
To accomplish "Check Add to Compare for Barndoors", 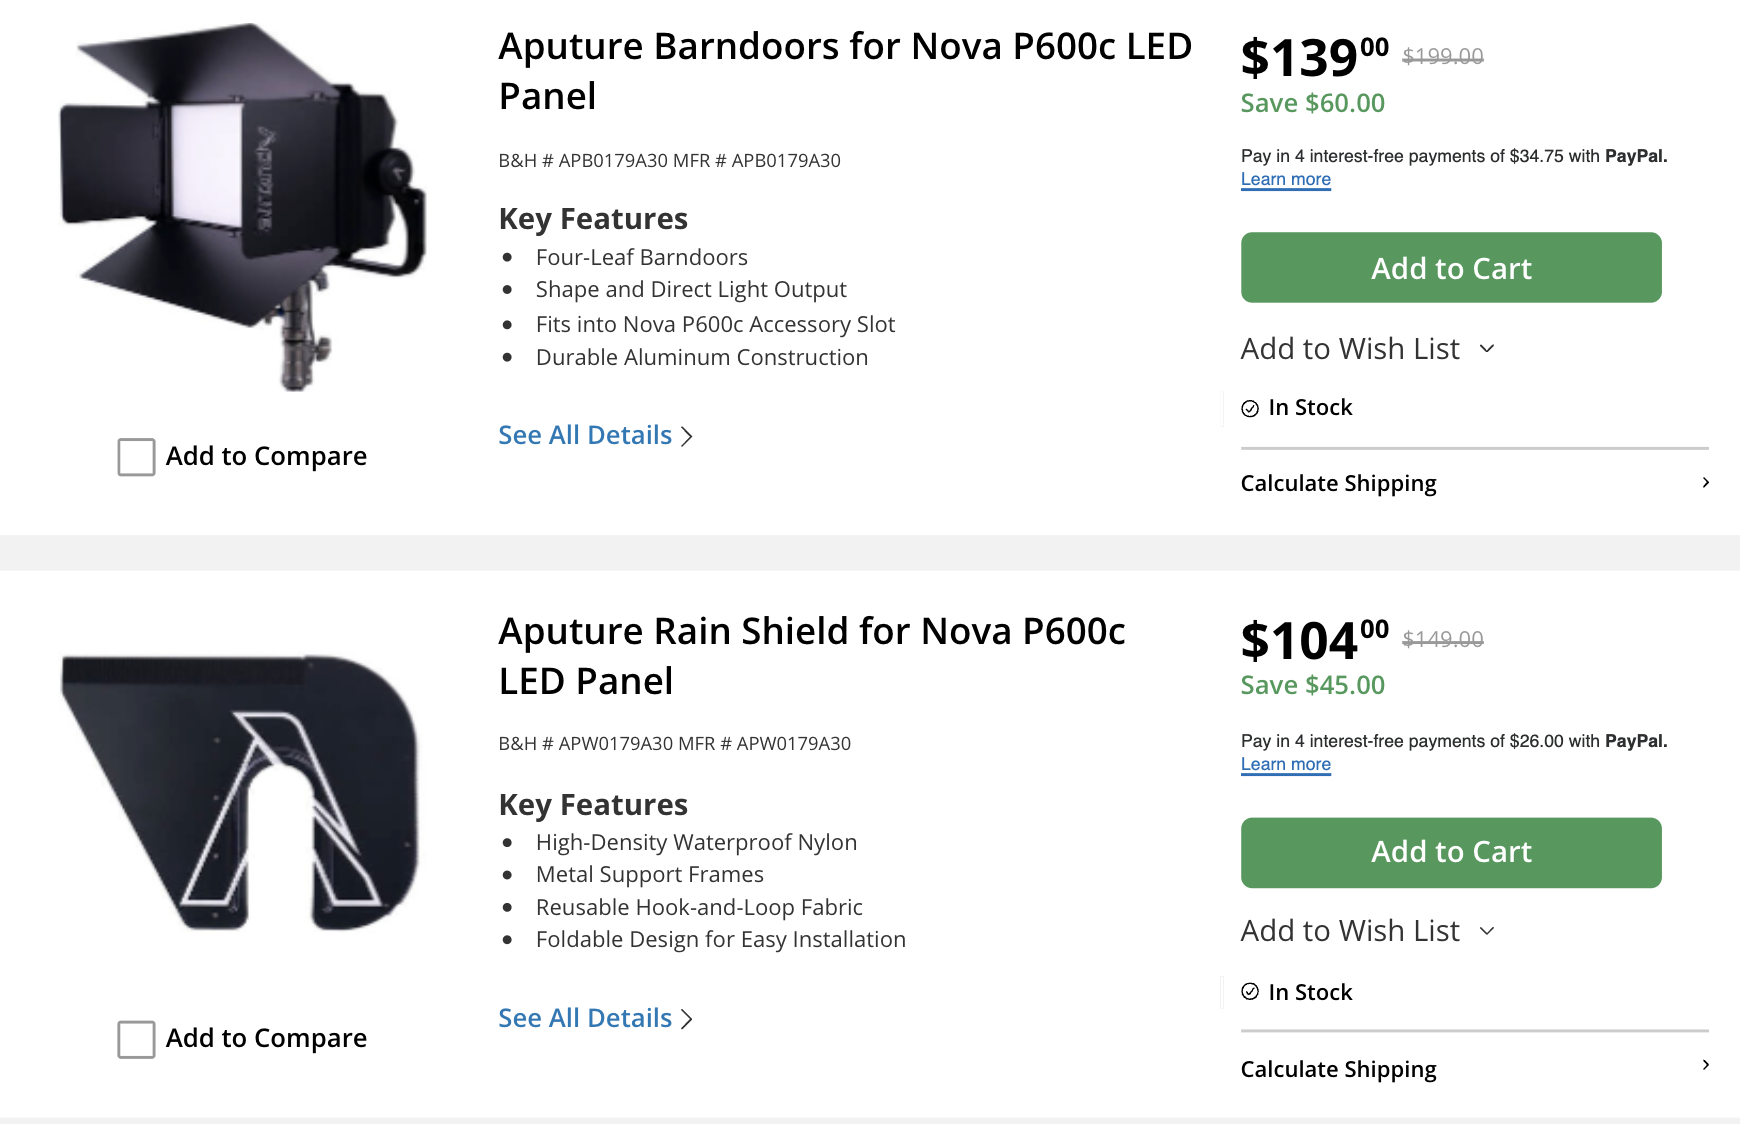I will 136,457.
